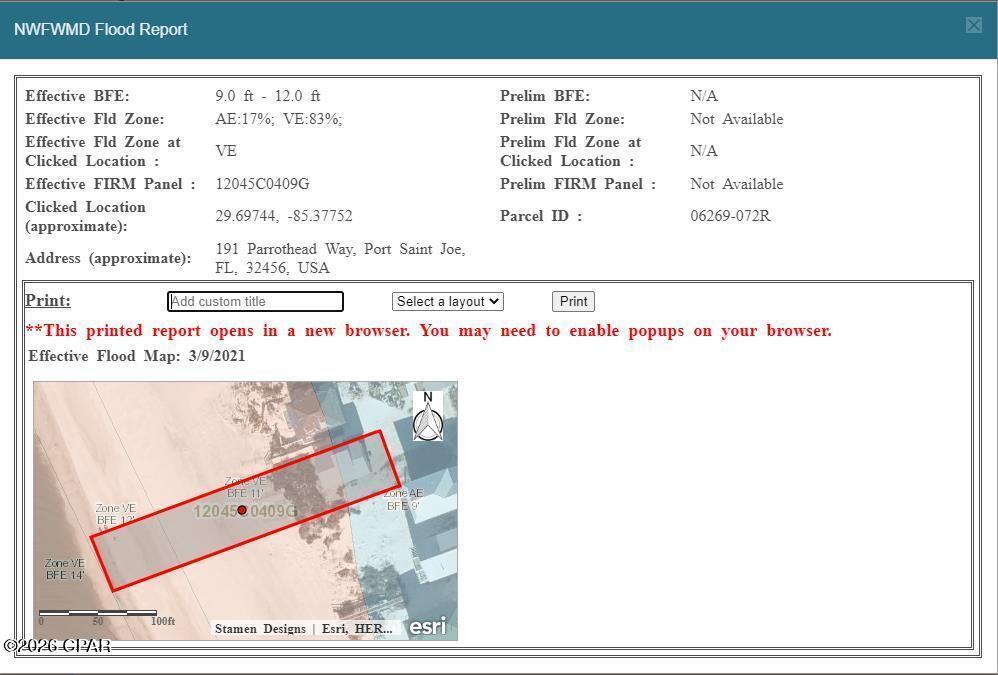
Task: Open the Stamen Designs Esri attribution link
Action: point(303,628)
